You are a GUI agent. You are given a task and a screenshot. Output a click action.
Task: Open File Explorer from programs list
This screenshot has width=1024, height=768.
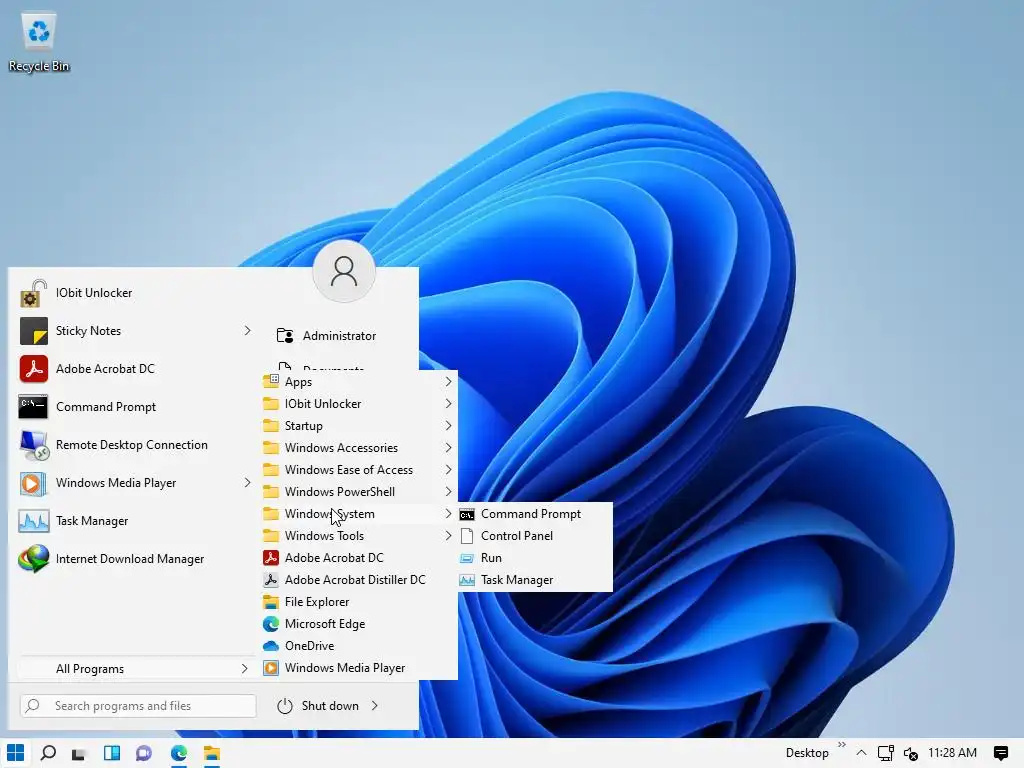(x=358, y=601)
